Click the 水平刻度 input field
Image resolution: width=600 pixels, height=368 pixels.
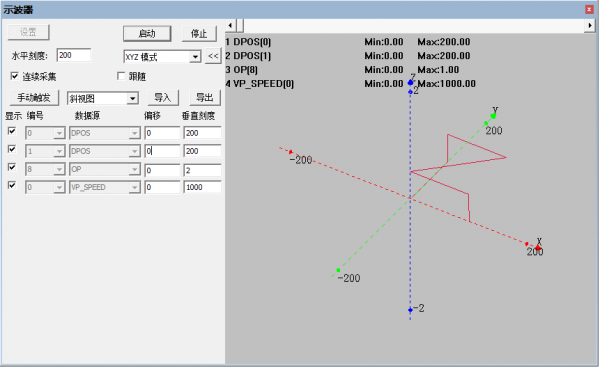pos(74,55)
